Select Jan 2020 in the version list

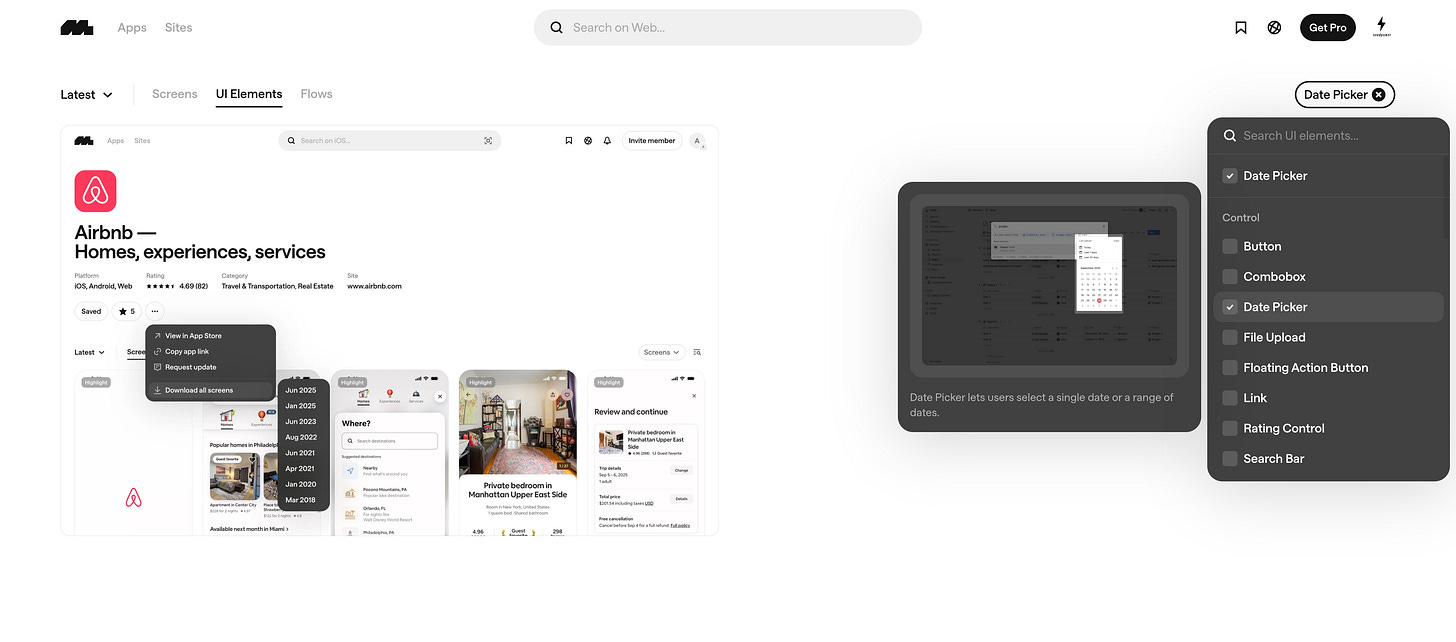pos(303,484)
